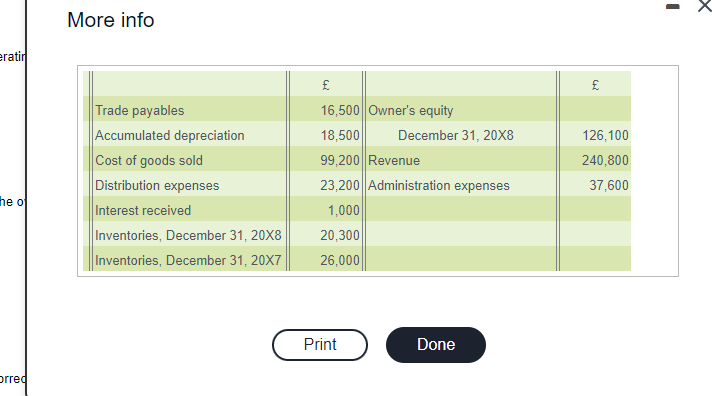Click the Cost of goods sold cell

click(x=148, y=160)
